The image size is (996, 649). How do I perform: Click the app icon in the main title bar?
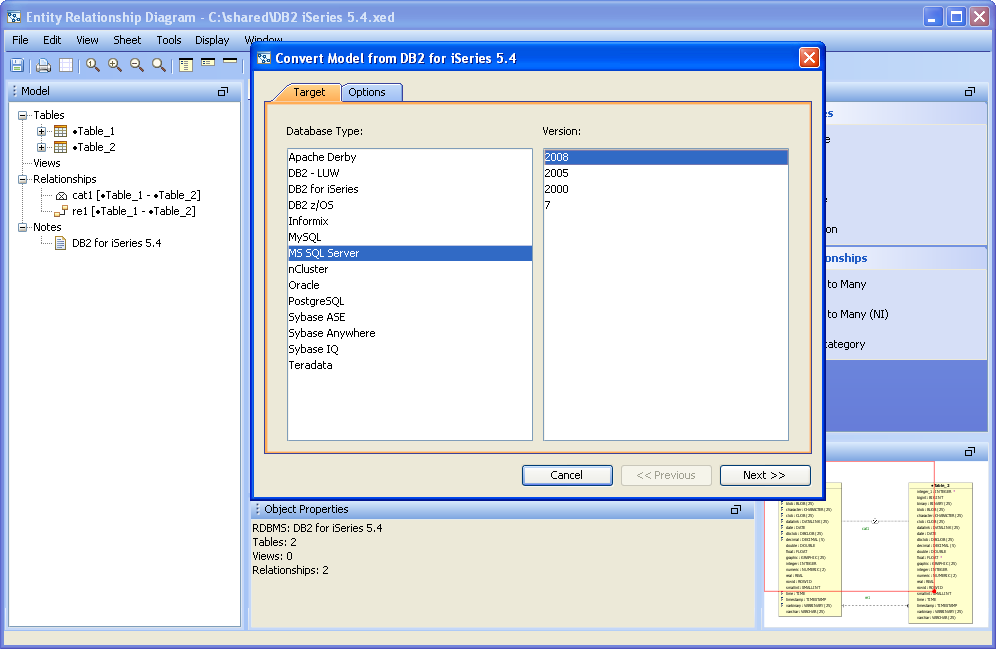click(x=14, y=17)
